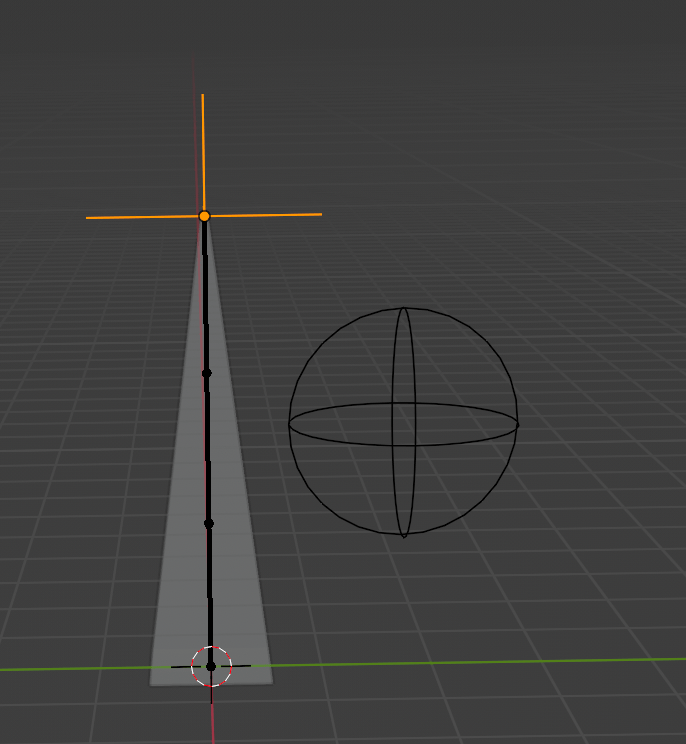This screenshot has height=744, width=686.
Task: Select the wireframe sphere empty object
Action: [x=404, y=422]
